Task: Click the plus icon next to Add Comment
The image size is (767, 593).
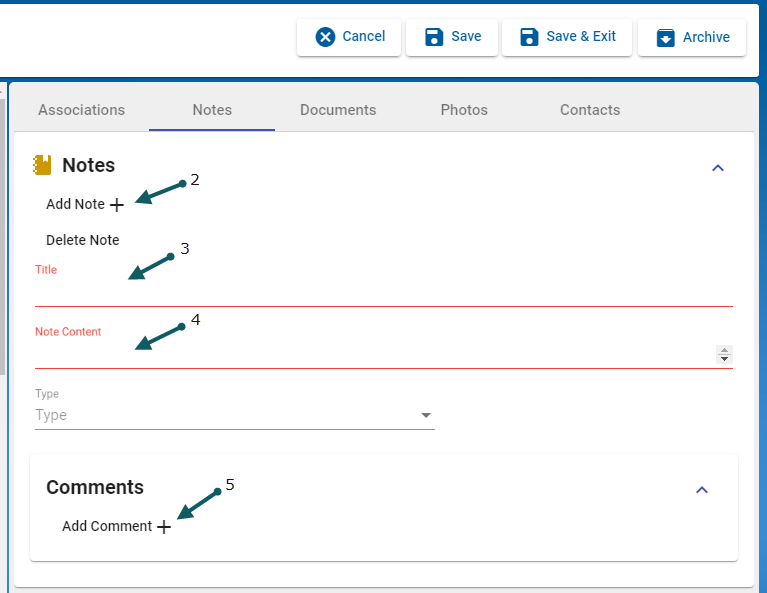Action: (x=164, y=527)
